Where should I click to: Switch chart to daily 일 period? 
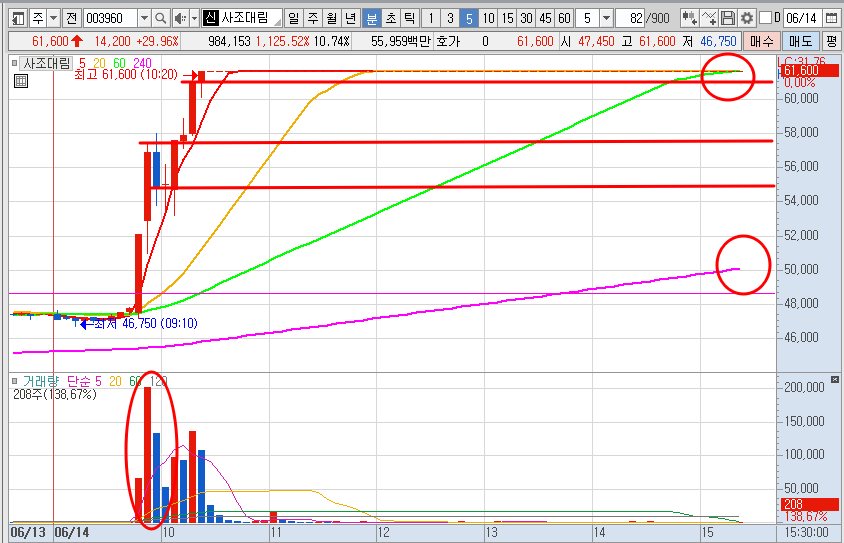293,18
